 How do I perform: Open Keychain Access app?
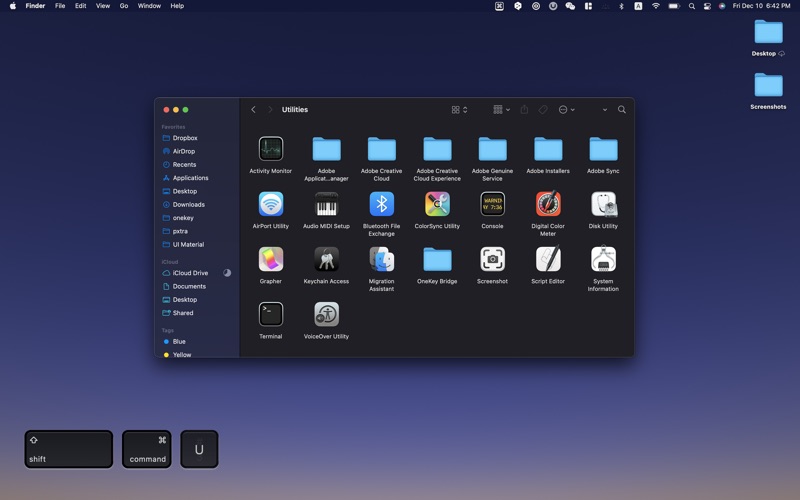tap(326, 259)
